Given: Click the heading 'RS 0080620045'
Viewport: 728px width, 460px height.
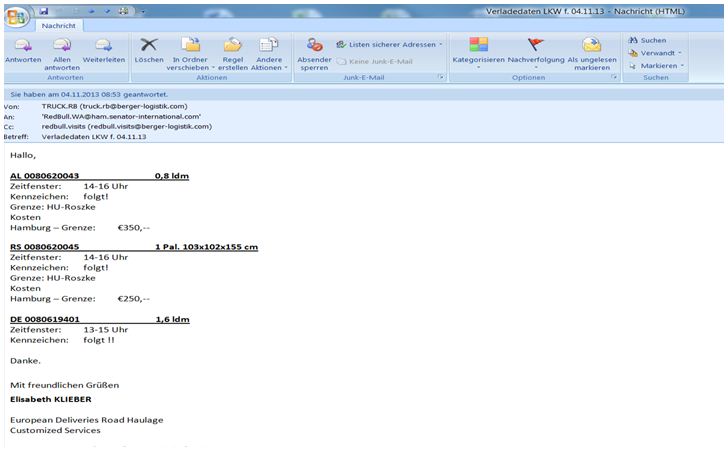Looking at the screenshot, I should point(45,247).
